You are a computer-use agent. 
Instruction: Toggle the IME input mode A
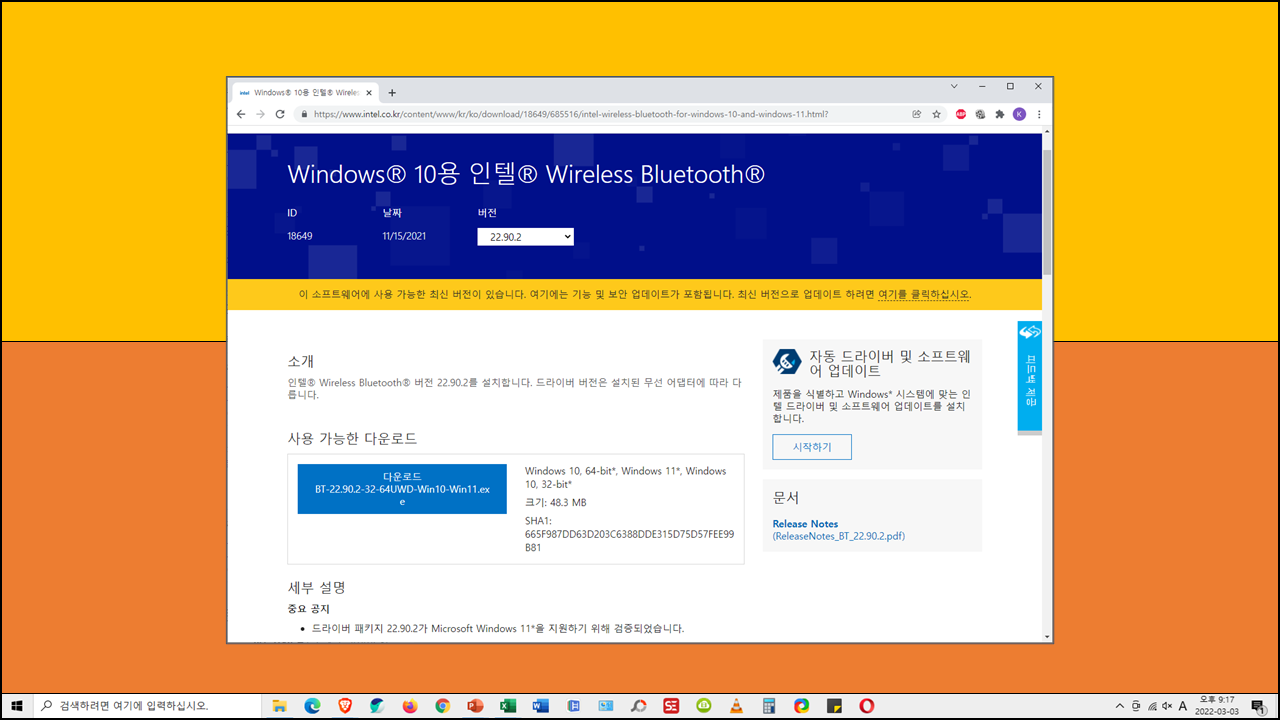(1183, 706)
